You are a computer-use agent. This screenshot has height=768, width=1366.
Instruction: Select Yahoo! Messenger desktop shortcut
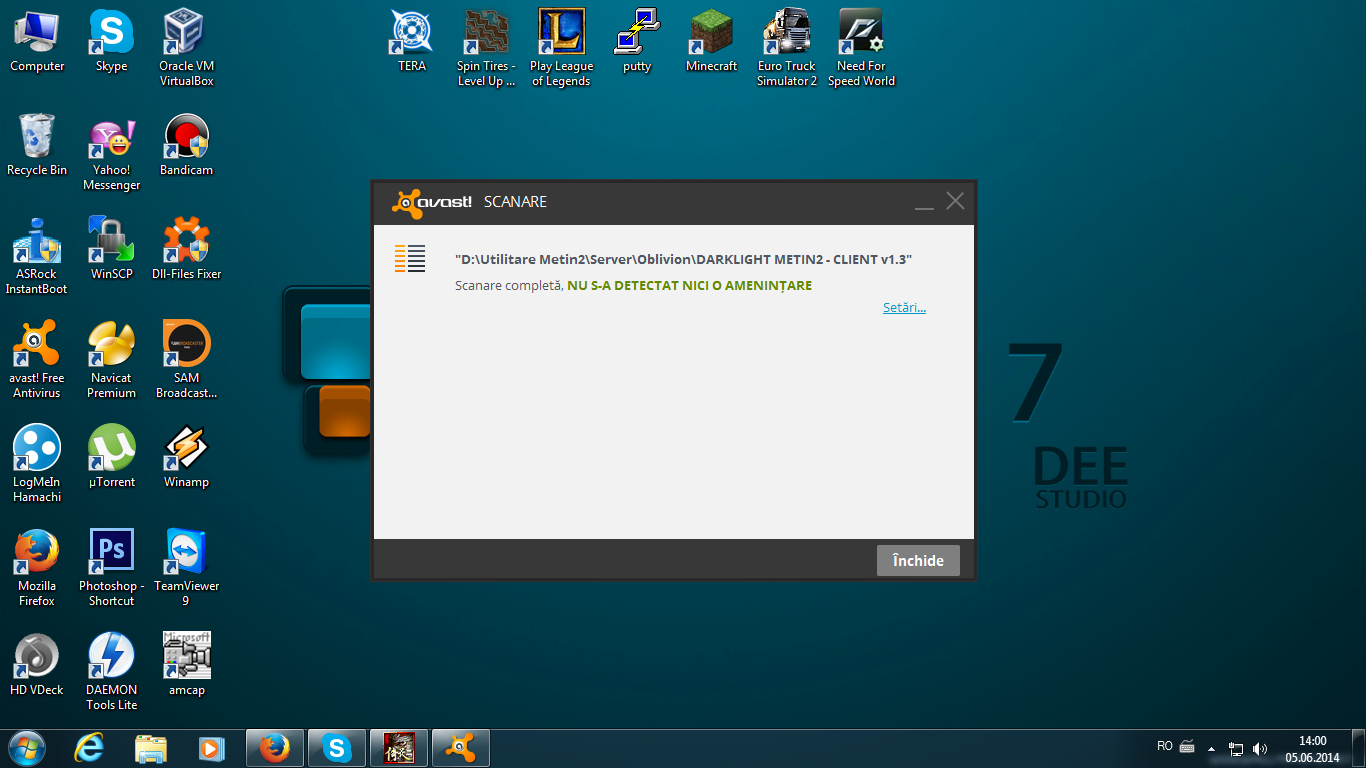click(x=111, y=153)
